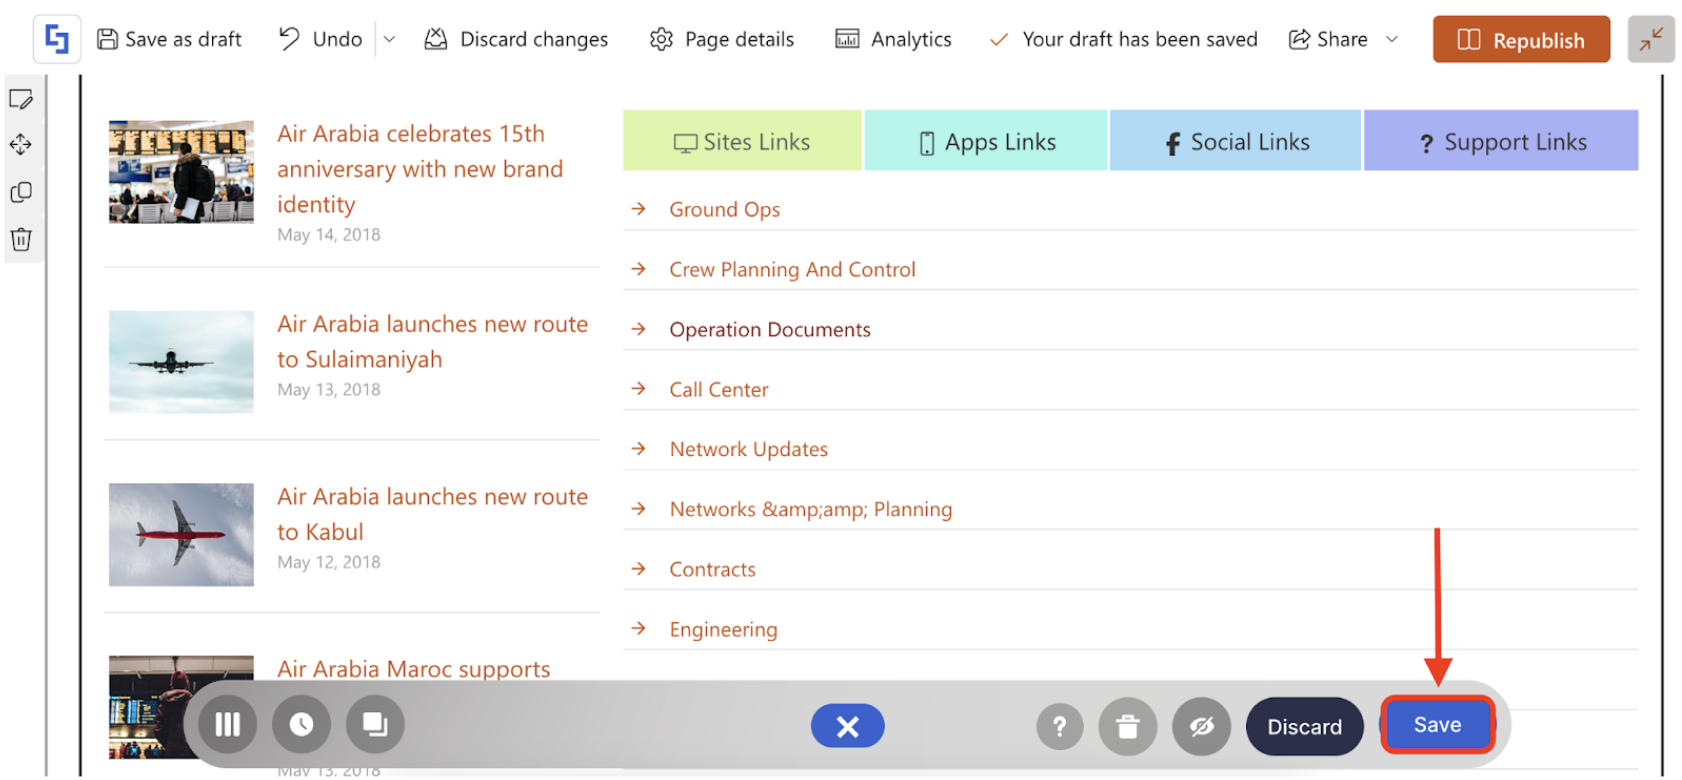Image resolution: width=1682 pixels, height=780 pixels.
Task: Open the Networks & Planning link
Action: click(x=811, y=509)
